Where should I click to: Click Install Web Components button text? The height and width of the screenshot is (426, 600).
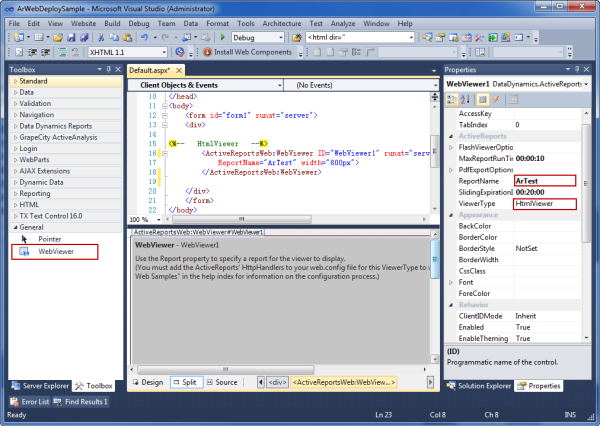(253, 52)
